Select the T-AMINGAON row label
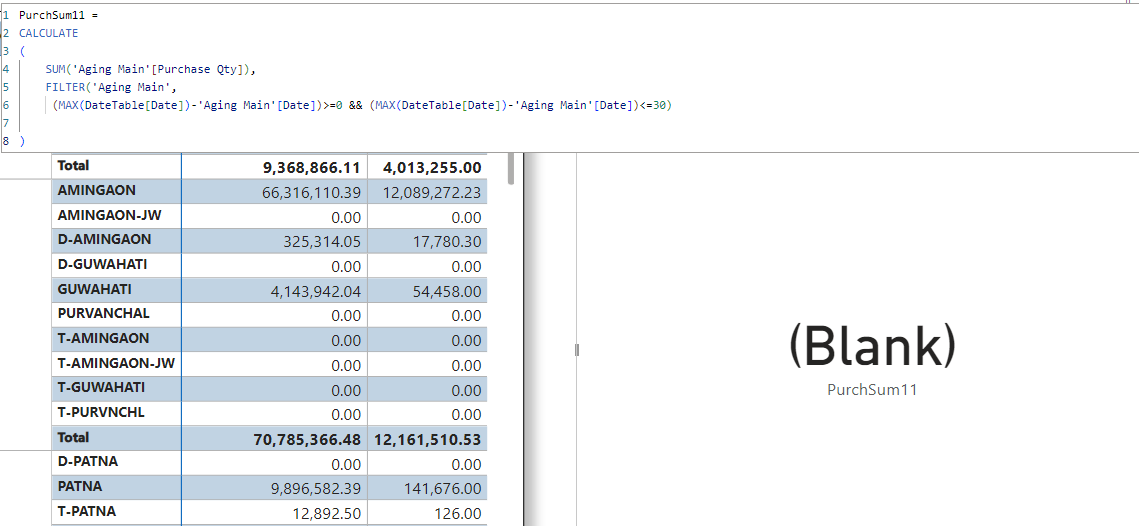This screenshot has width=1139, height=526. [103, 338]
